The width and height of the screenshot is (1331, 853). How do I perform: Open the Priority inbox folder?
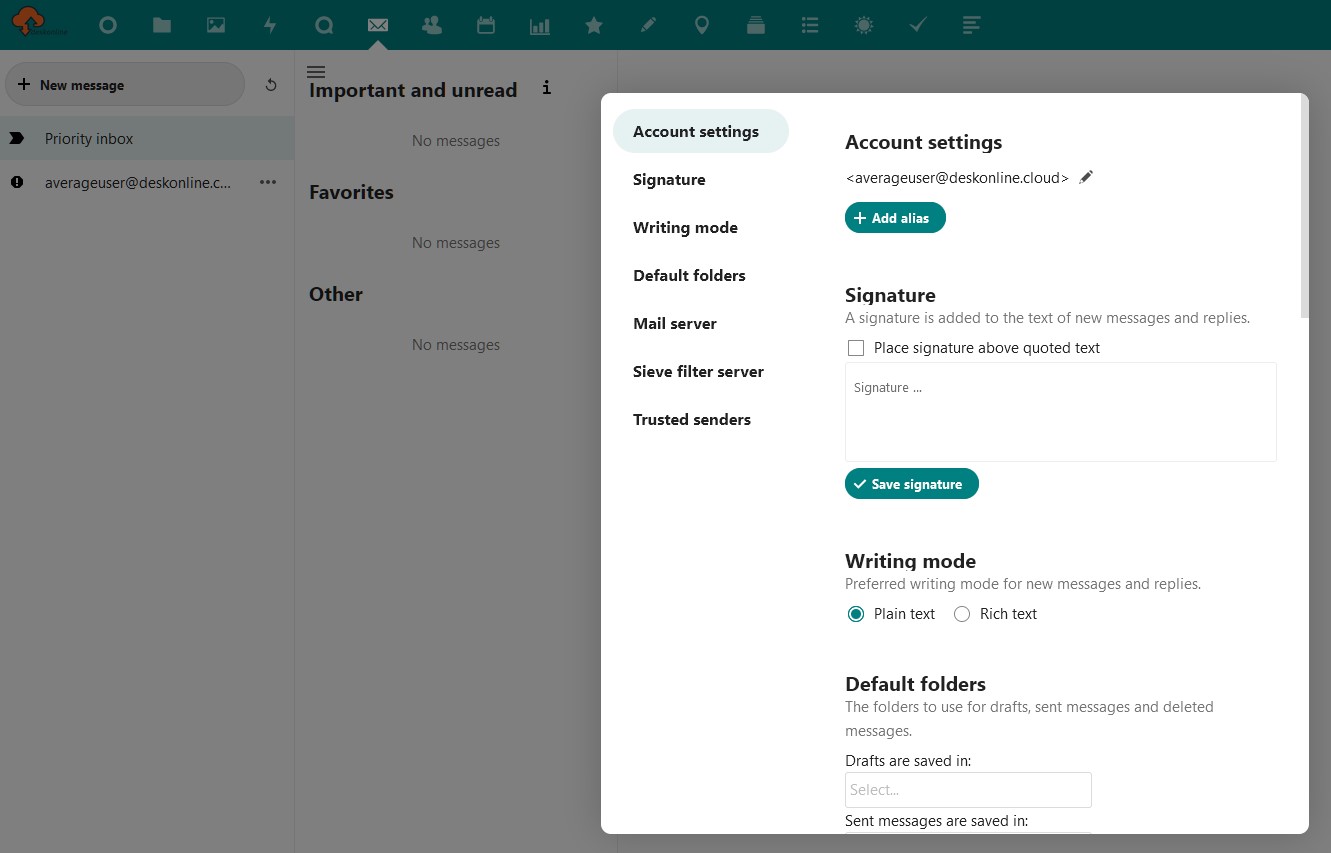pyautogui.click(x=147, y=139)
